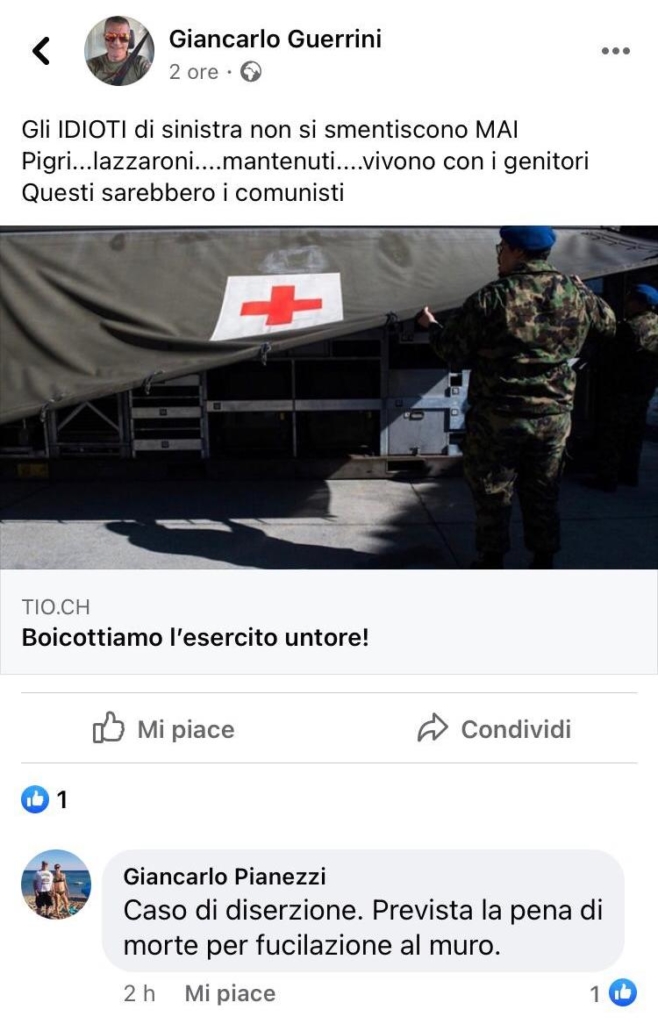The height and width of the screenshot is (1024, 658).
Task: Open Giancarlo Pianezzi's beach avatar
Action: 56,884
